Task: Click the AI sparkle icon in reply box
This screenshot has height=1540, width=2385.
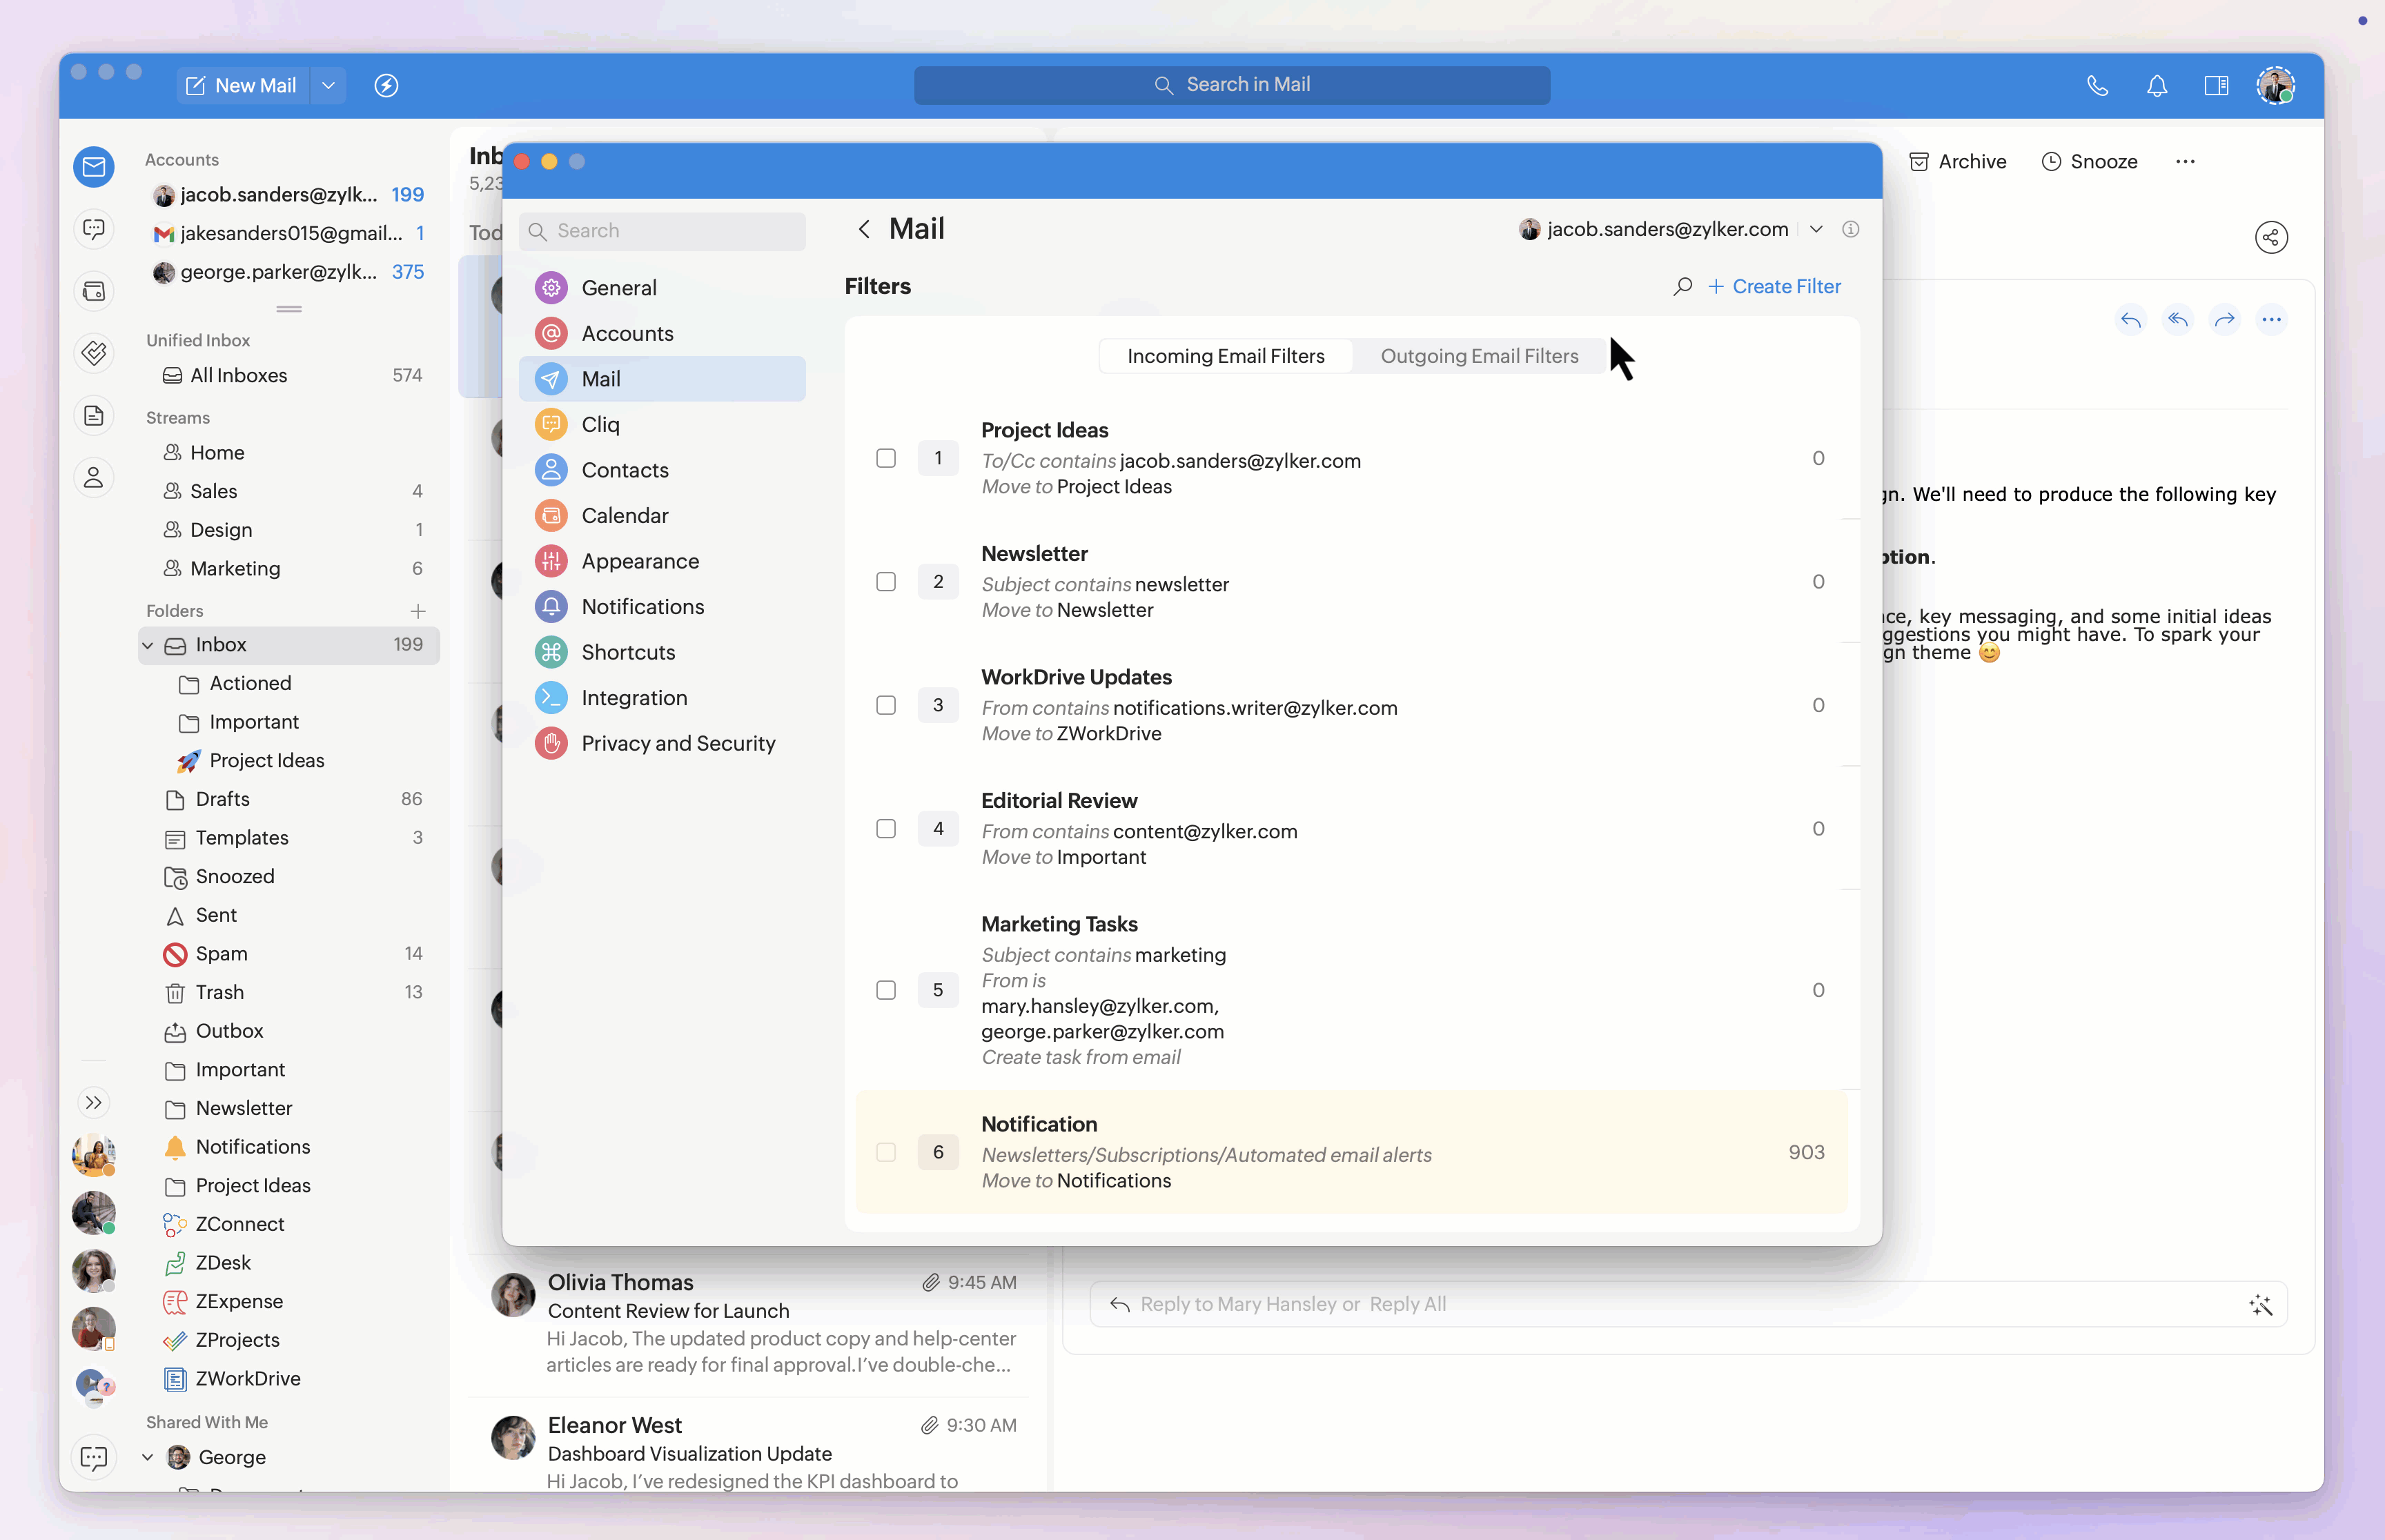Action: tap(2260, 1305)
